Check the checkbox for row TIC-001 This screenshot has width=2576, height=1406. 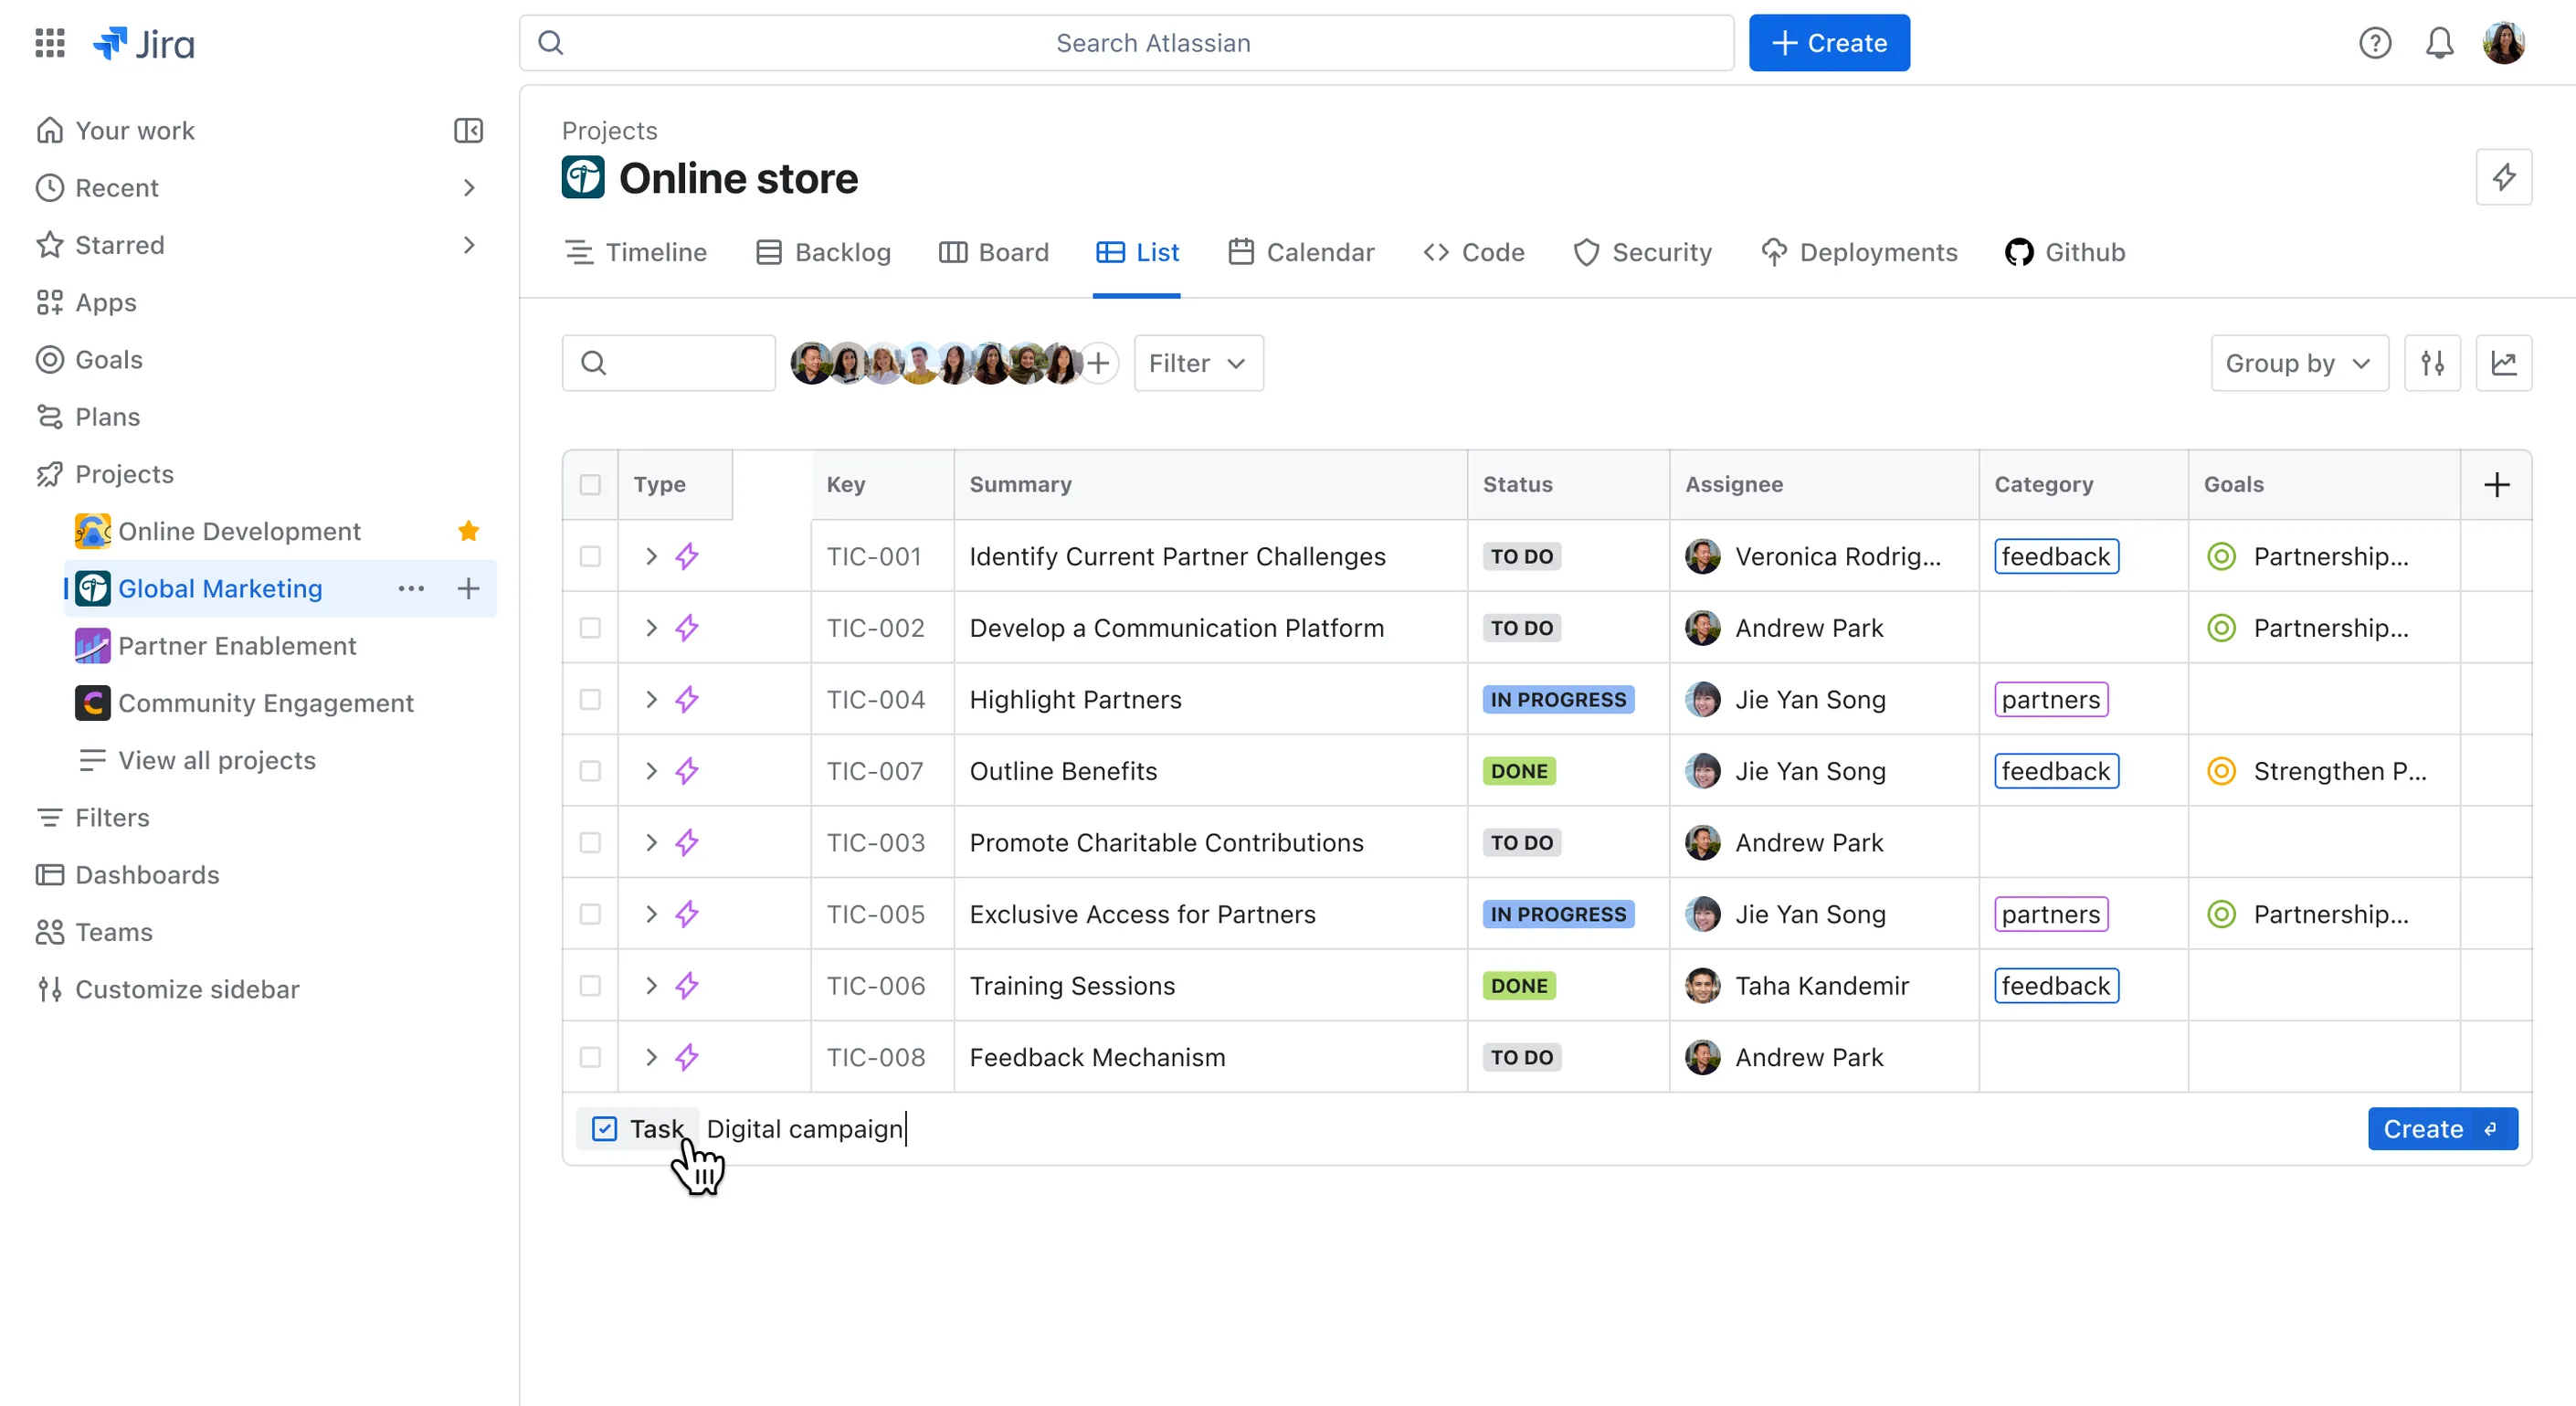591,556
